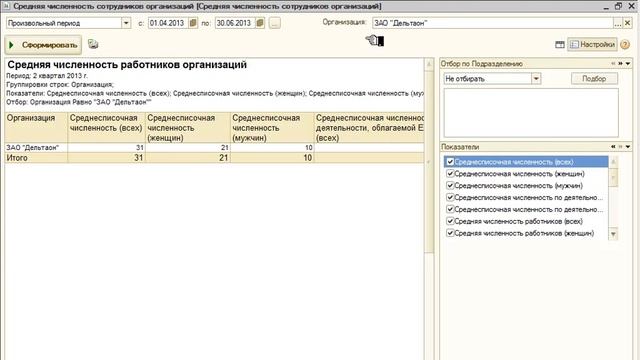This screenshot has height=360, width=640.
Task: Click double-left arrows in Показатели header
Action: [x=613, y=147]
